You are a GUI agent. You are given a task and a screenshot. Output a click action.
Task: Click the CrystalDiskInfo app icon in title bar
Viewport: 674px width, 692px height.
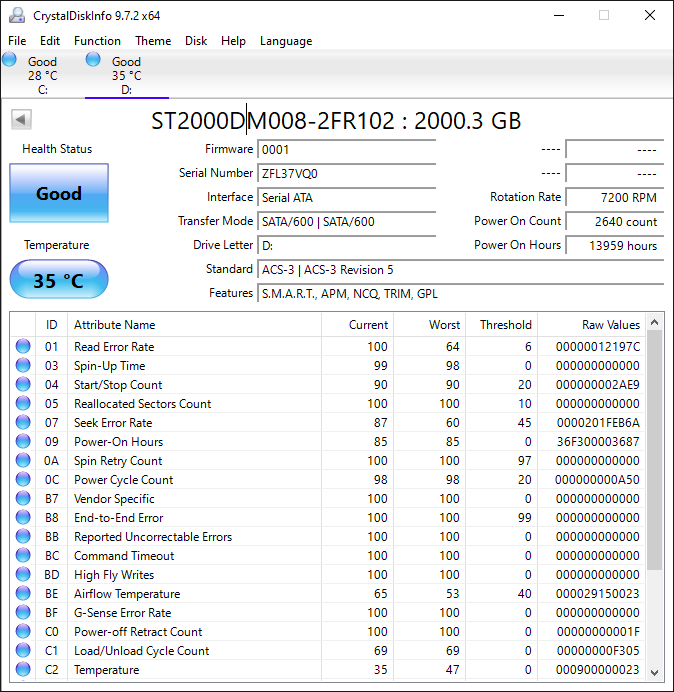(x=17, y=15)
